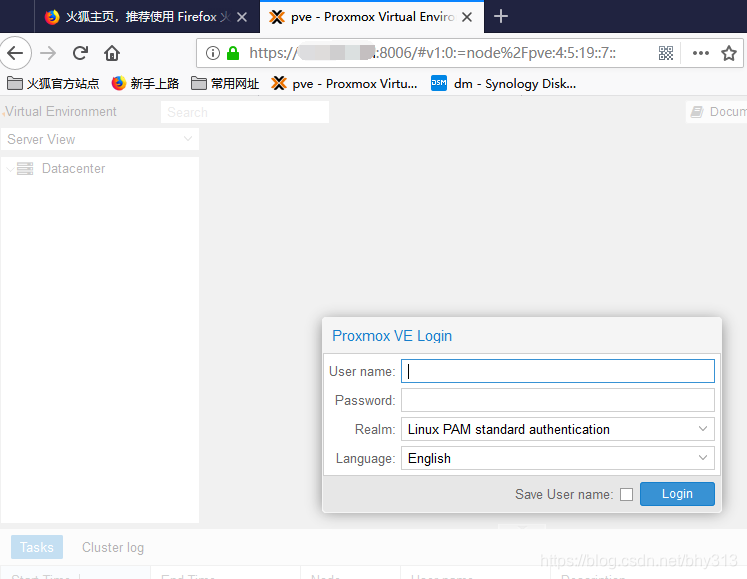Screen dimensions: 747x579
Task: Open page actions three-dots menu
Action: coord(700,53)
